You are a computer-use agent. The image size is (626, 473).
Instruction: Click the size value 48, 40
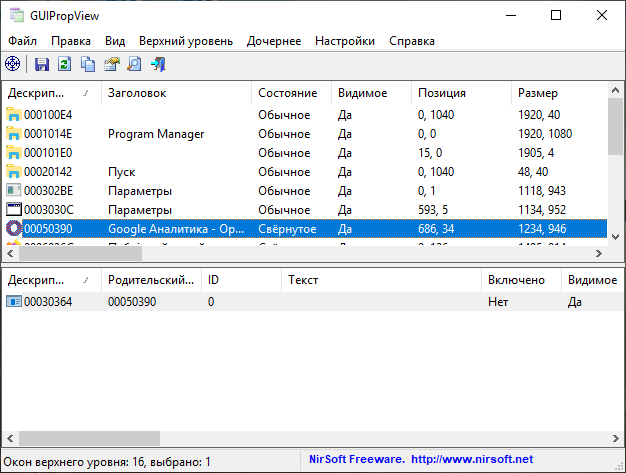533,172
